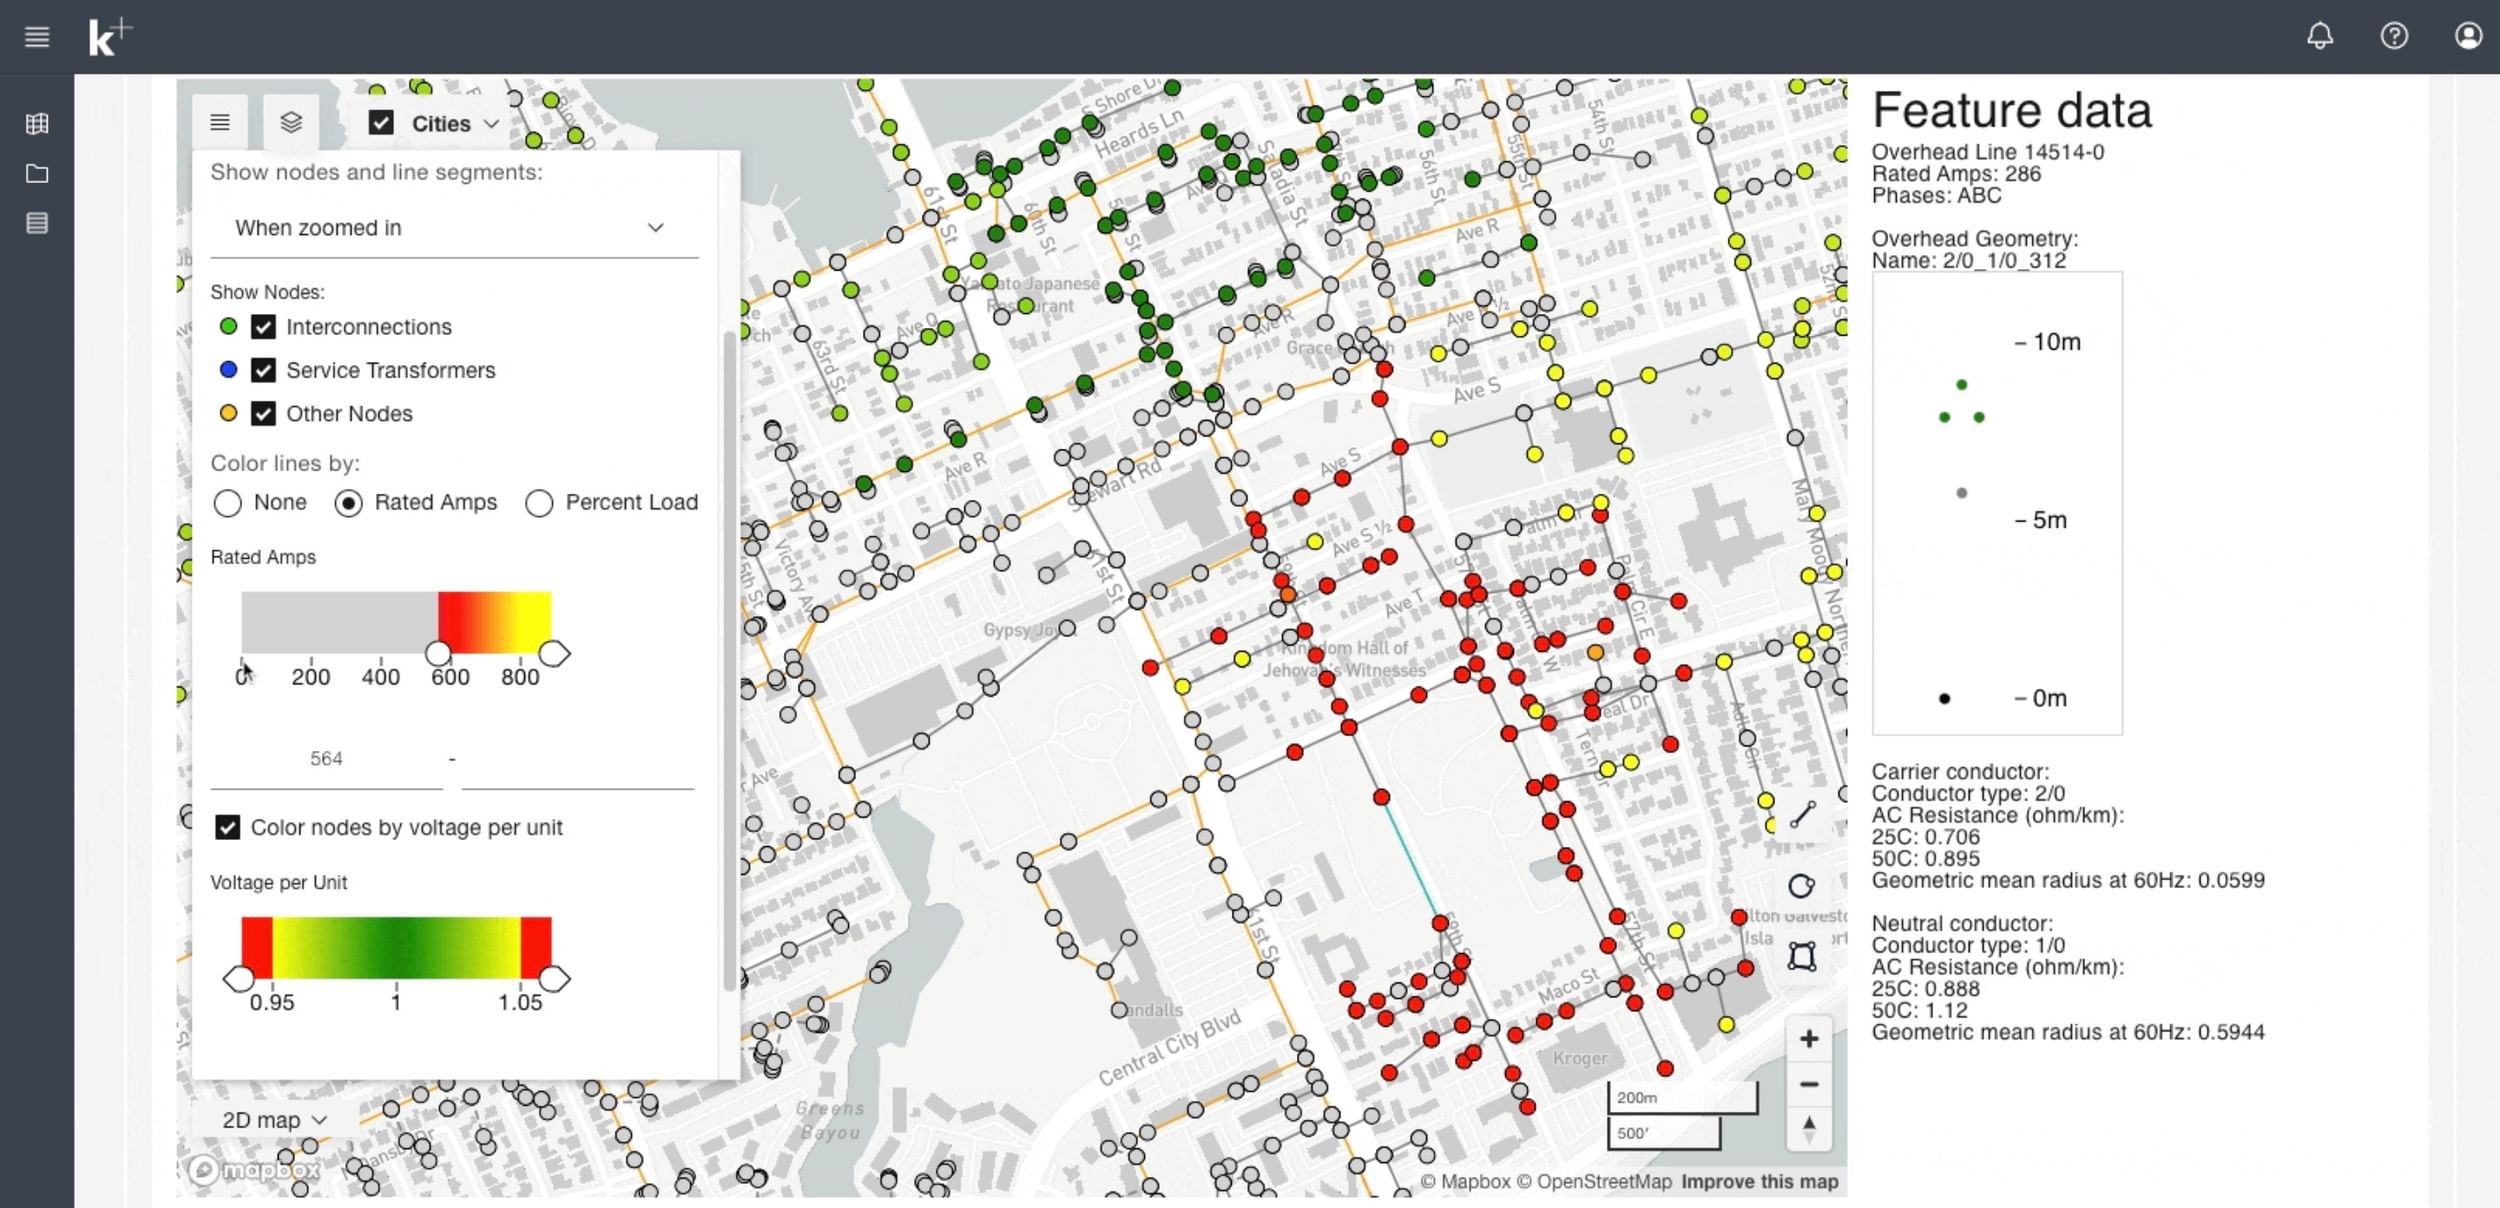This screenshot has height=1208, width=2500.
Task: Uncheck the Service Transformers node filter
Action: [x=263, y=370]
